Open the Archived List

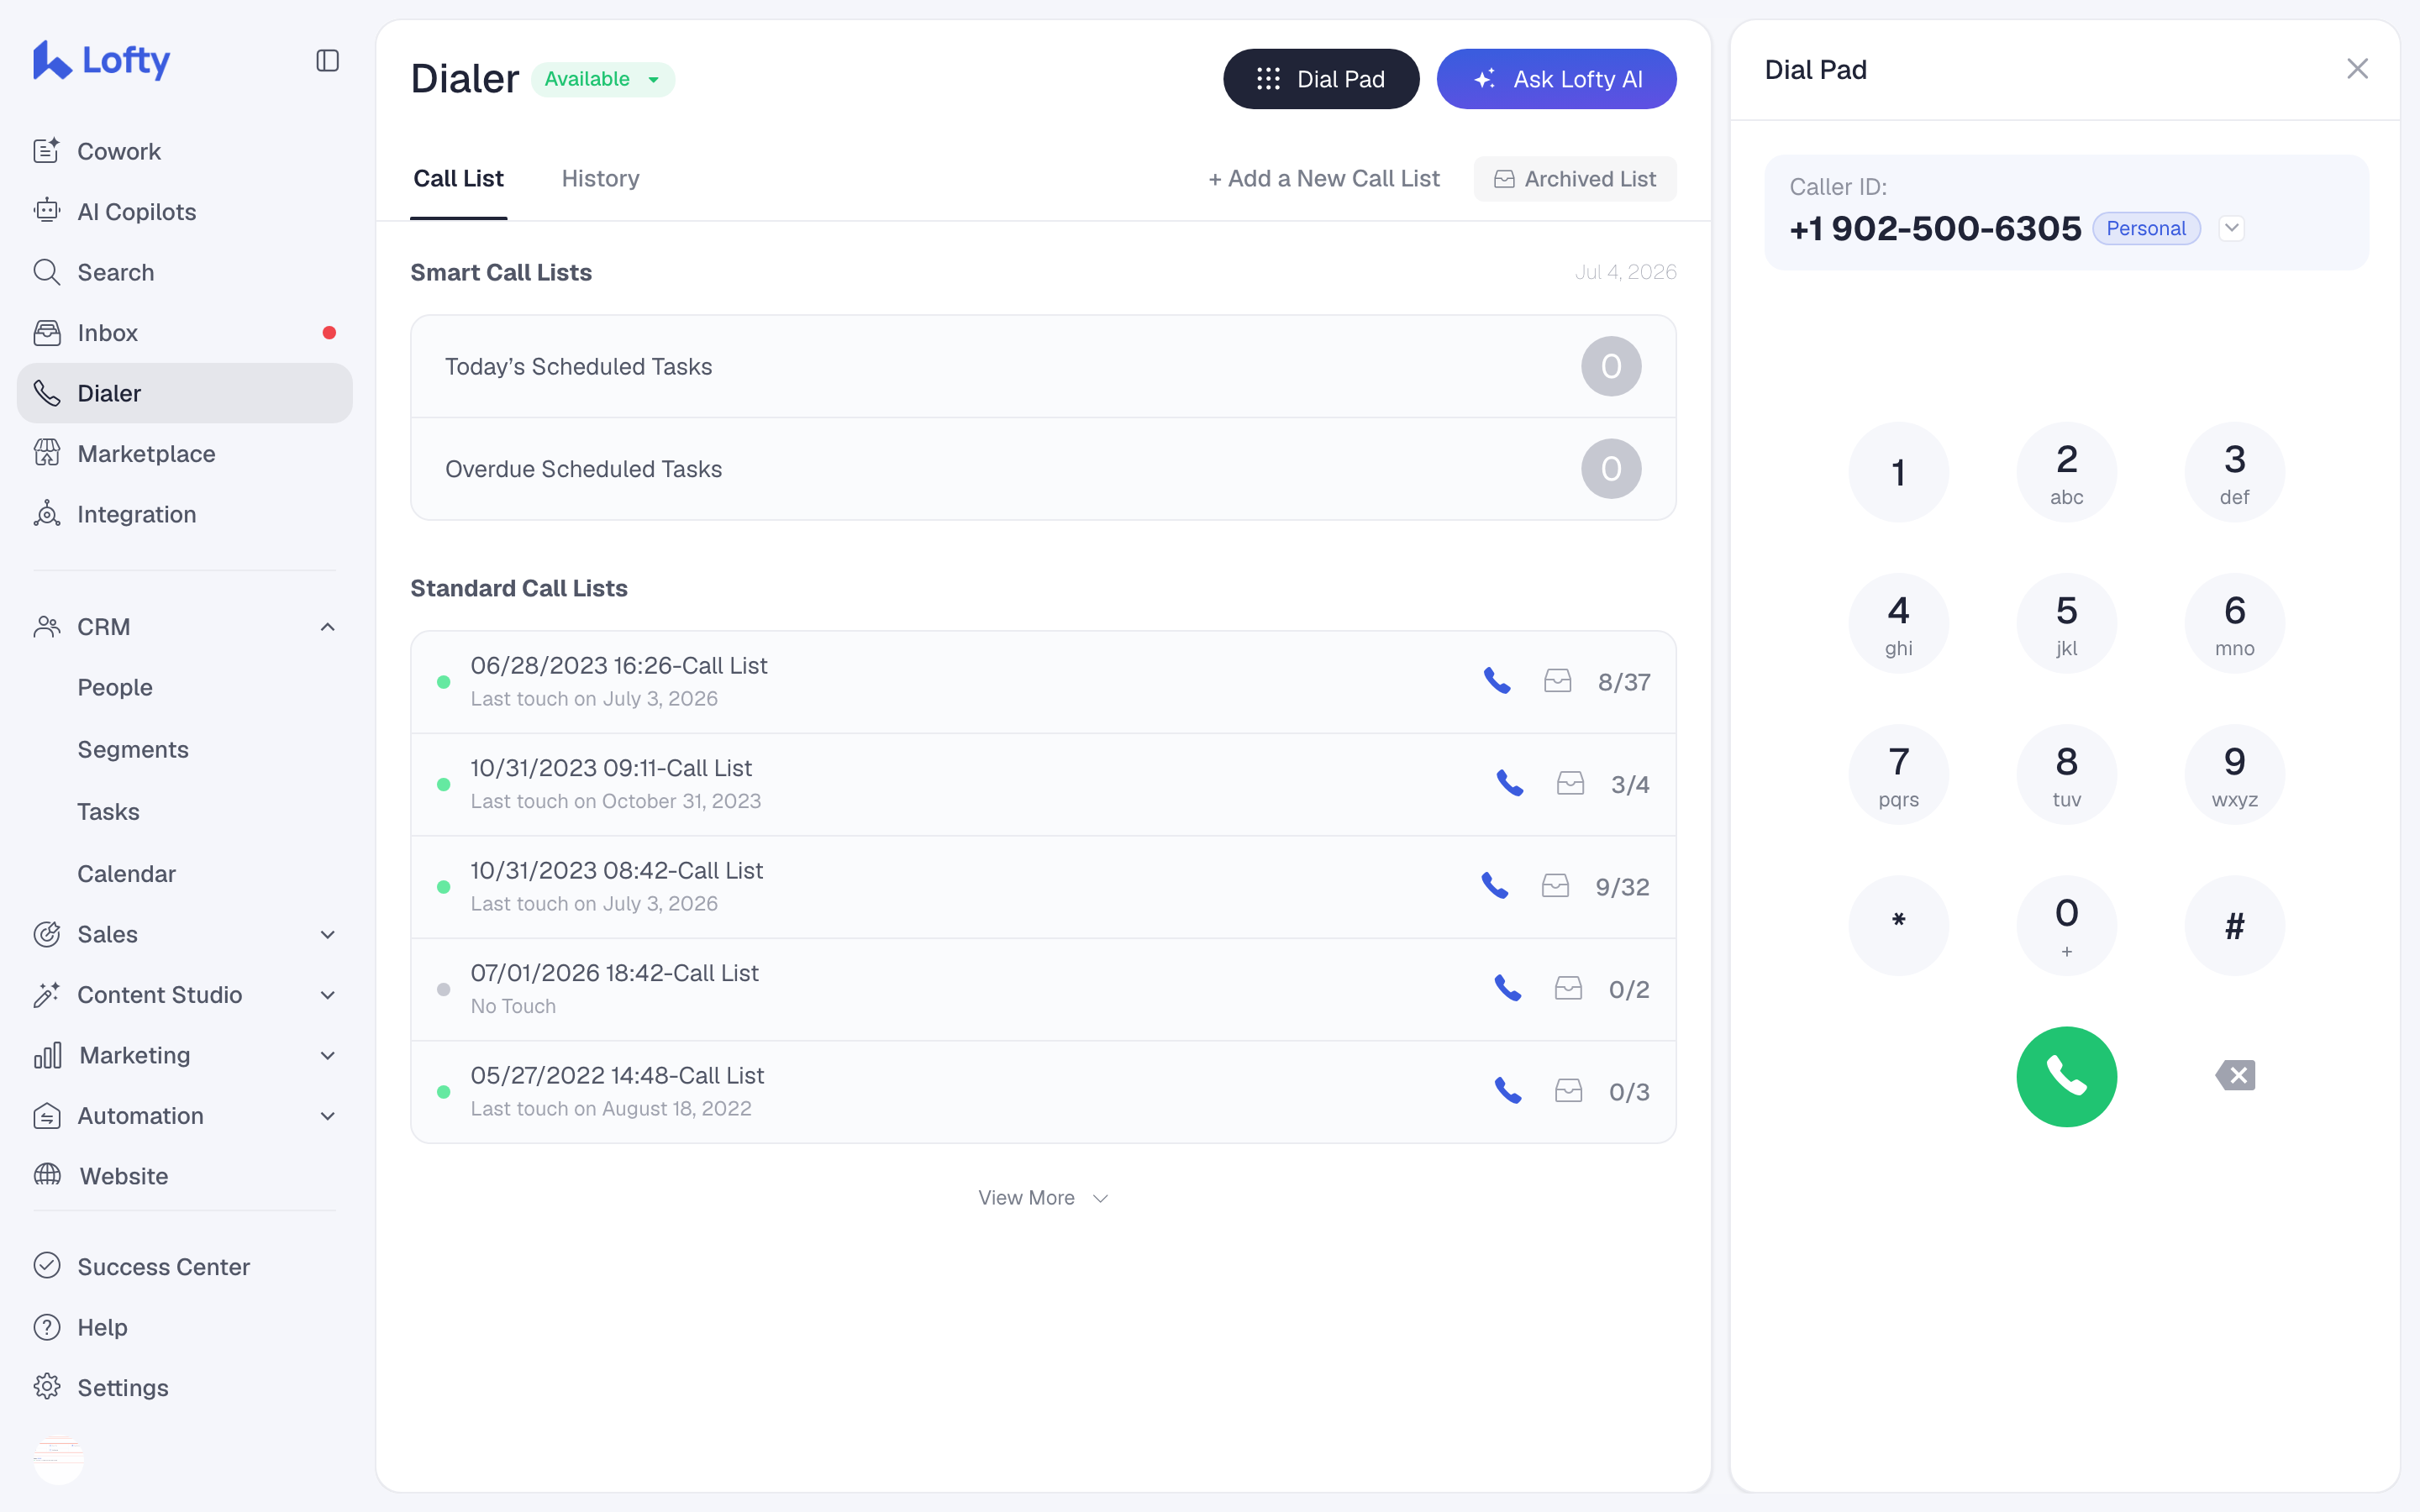pos(1575,179)
